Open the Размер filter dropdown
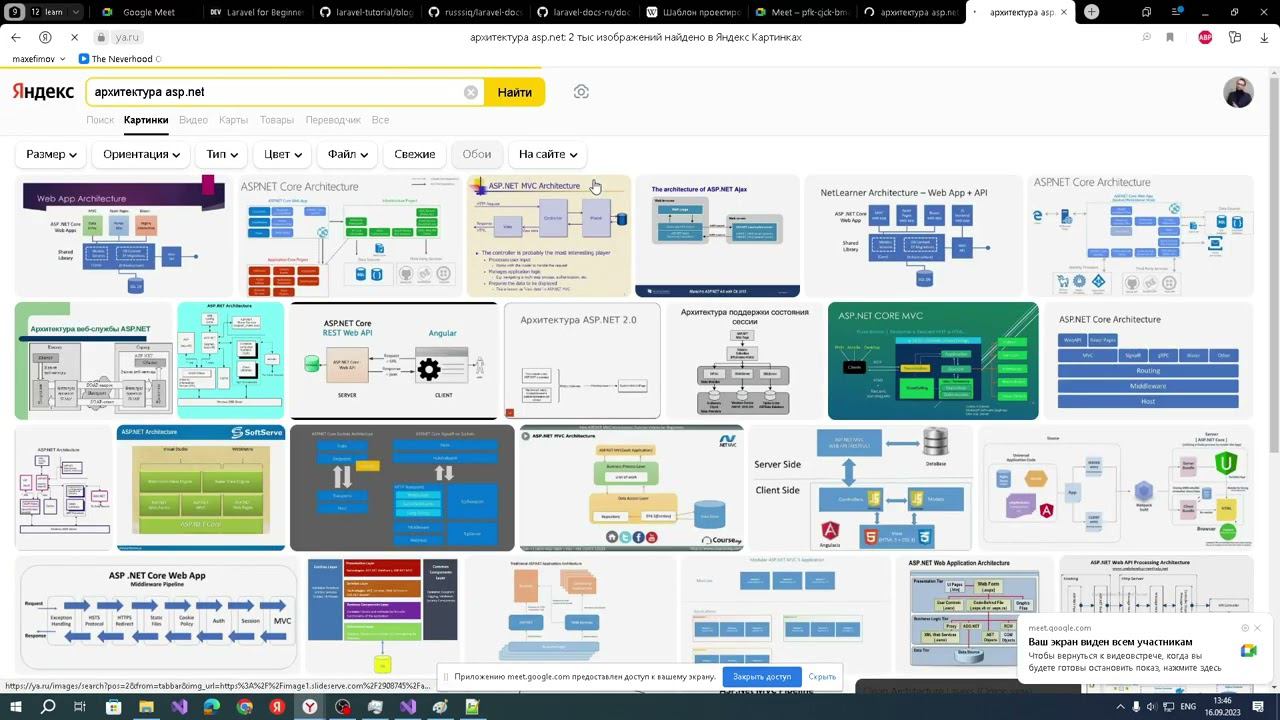Image resolution: width=1280 pixels, height=720 pixels. (x=51, y=154)
